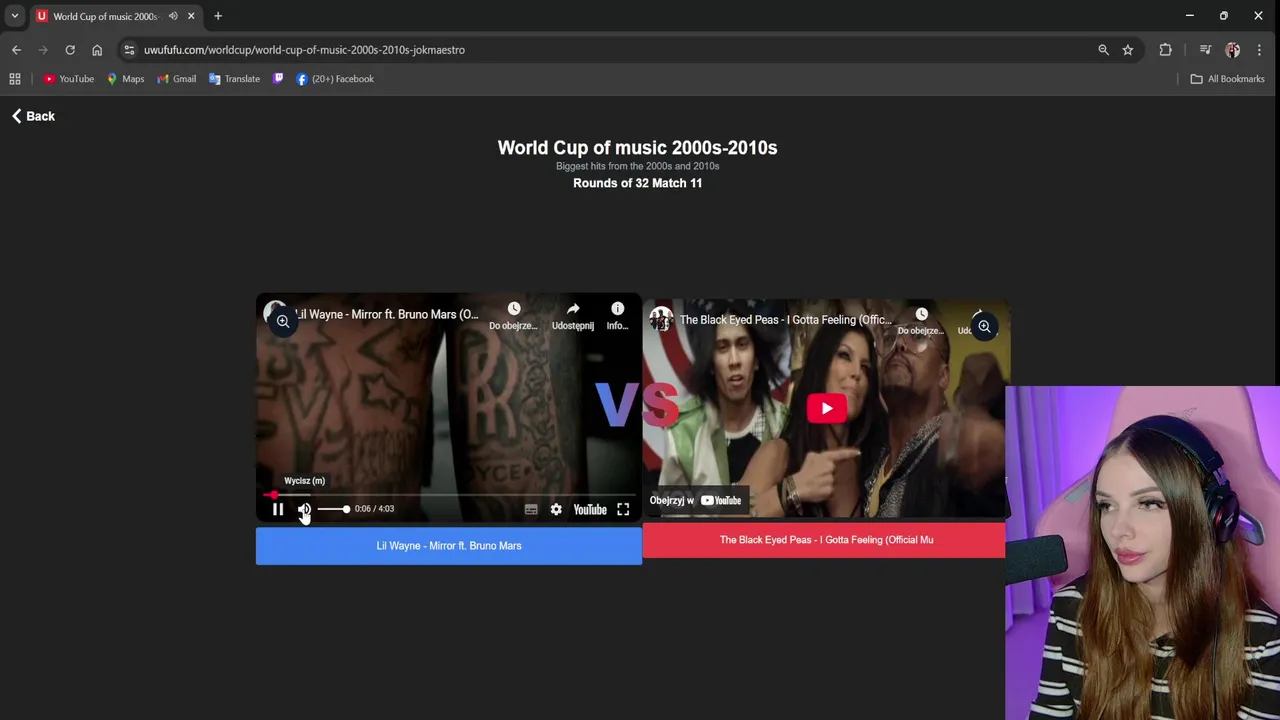Open the Extensions puzzle icon

(x=1165, y=50)
